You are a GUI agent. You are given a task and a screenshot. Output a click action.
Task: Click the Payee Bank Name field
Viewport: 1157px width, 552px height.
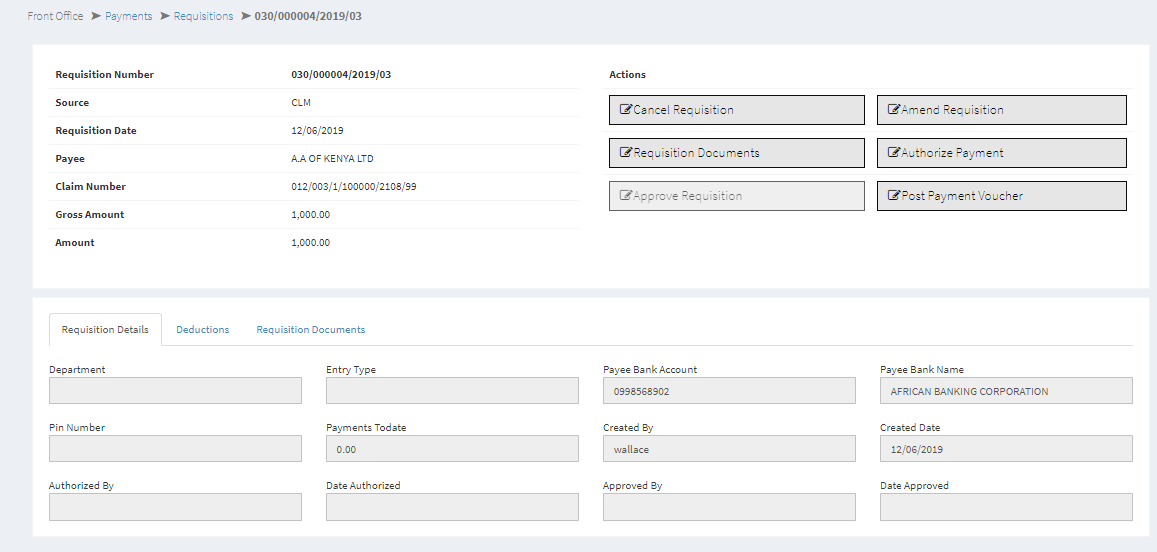coord(1006,391)
